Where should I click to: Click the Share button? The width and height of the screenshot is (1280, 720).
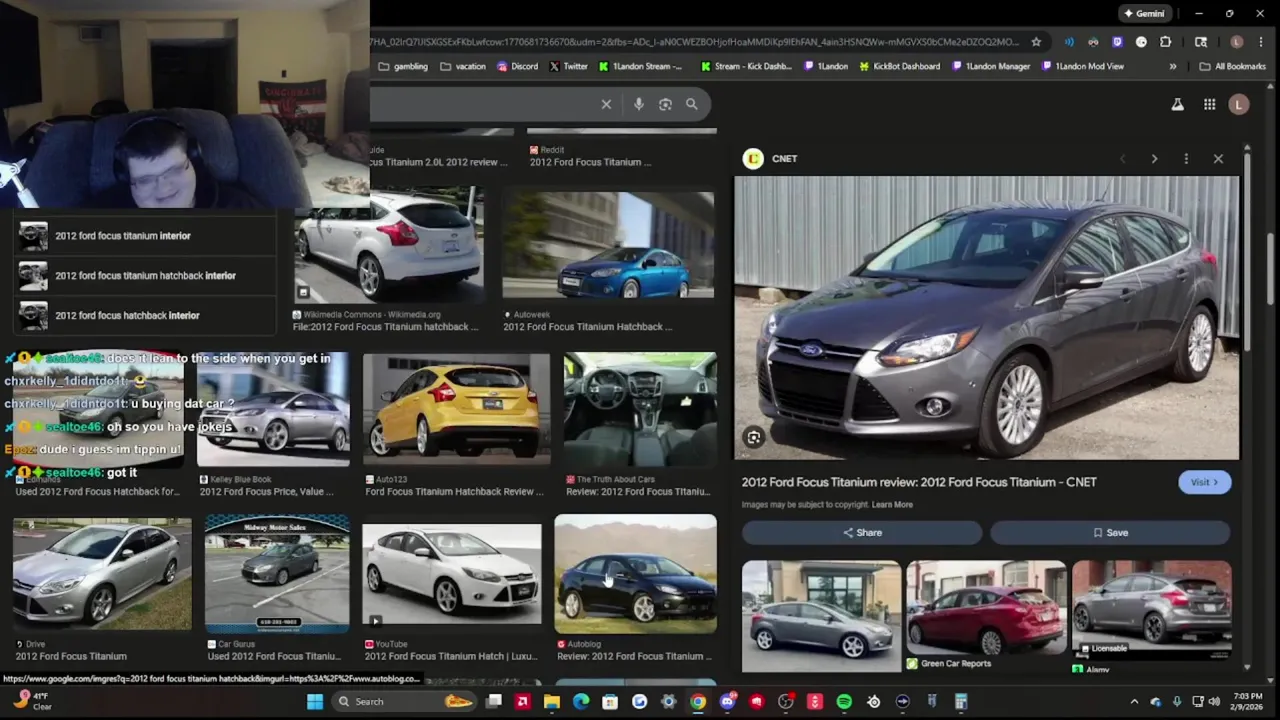click(862, 533)
